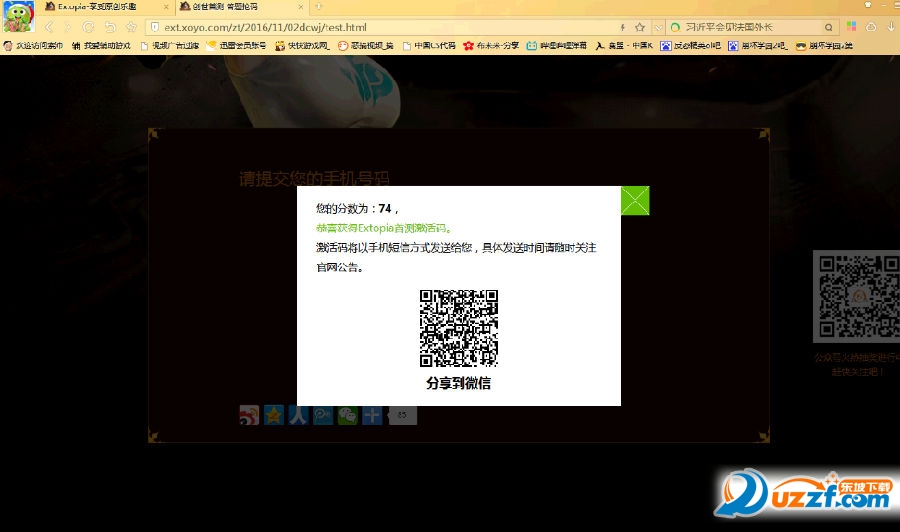The image size is (900, 532).
Task: Open first bookmark with face icon
Action: 33,46
